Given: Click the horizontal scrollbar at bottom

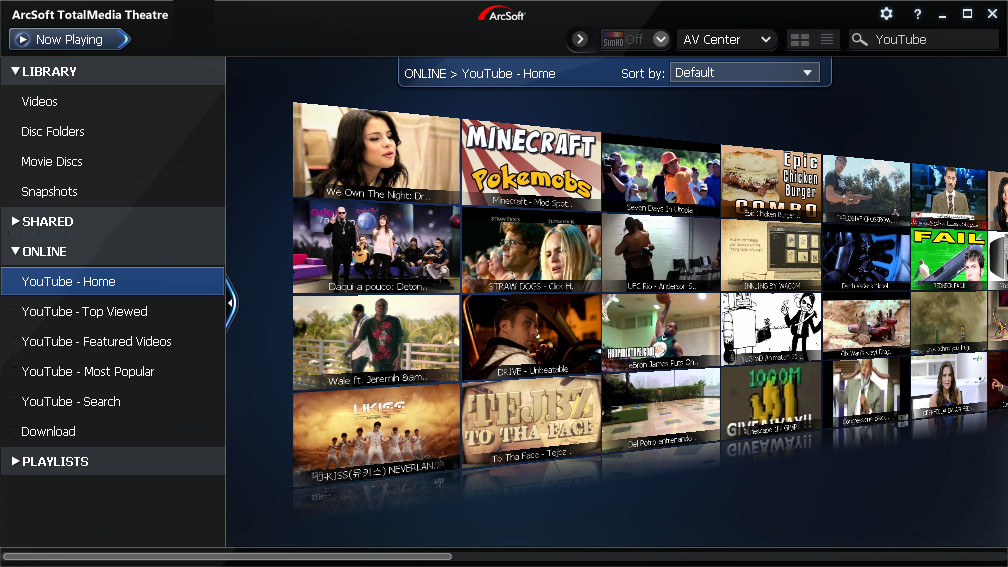Looking at the screenshot, I should point(228,556).
